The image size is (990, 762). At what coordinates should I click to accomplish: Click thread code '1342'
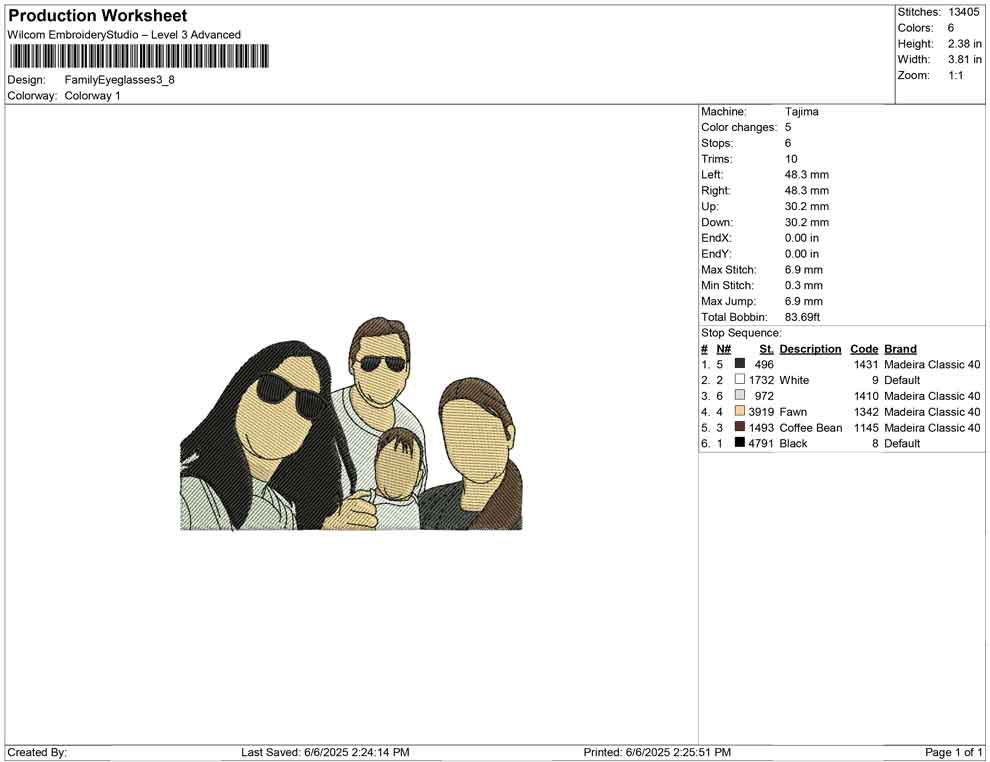click(x=866, y=412)
